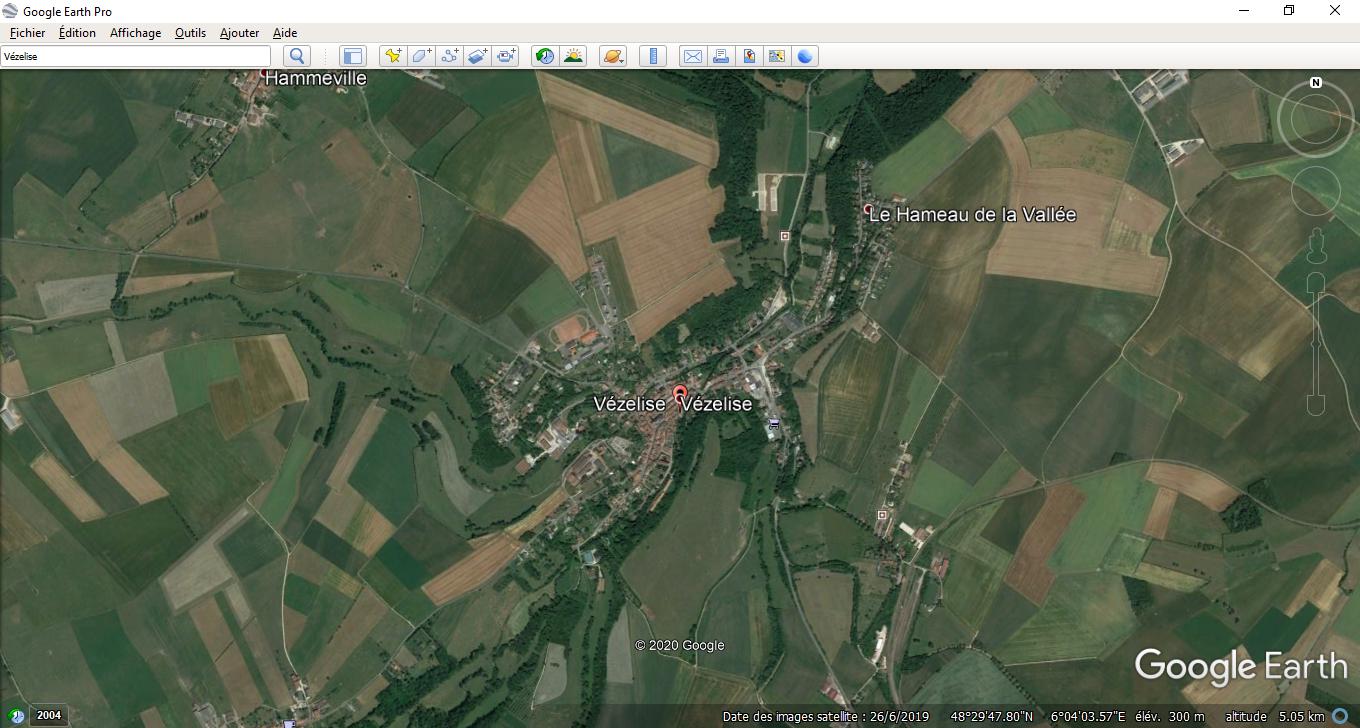Jump to 2004 historical imagery
The height and width of the screenshot is (728, 1360).
[x=49, y=716]
